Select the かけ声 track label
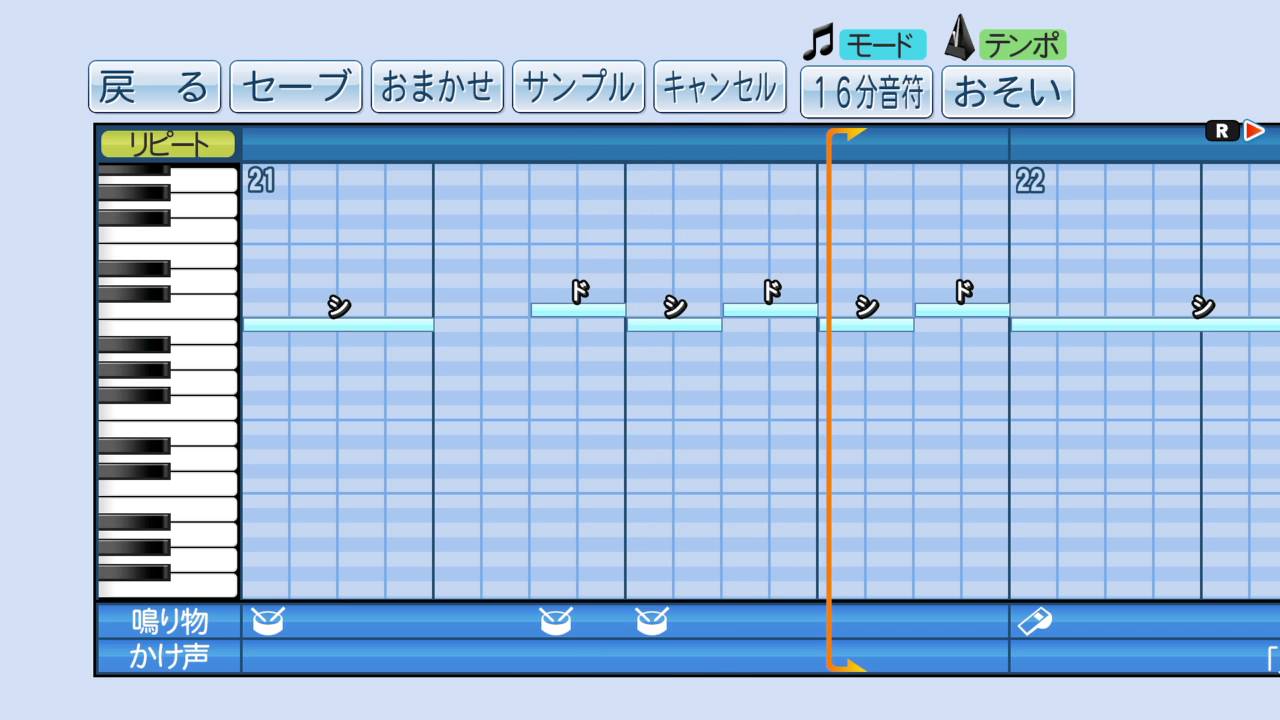The image size is (1280, 720). (x=169, y=657)
